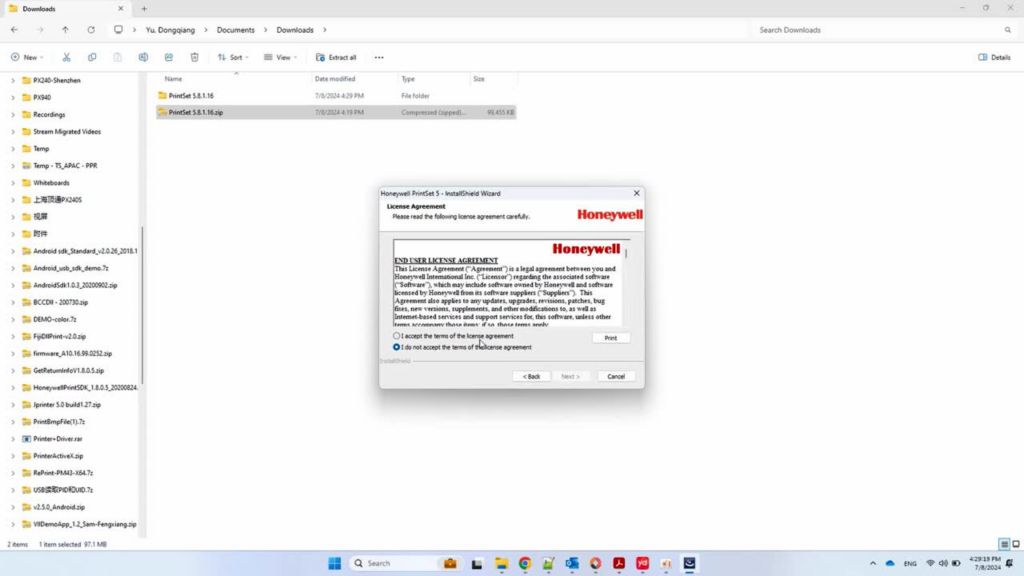Click the Up directory arrow
This screenshot has width=1024, height=576.
click(65, 30)
